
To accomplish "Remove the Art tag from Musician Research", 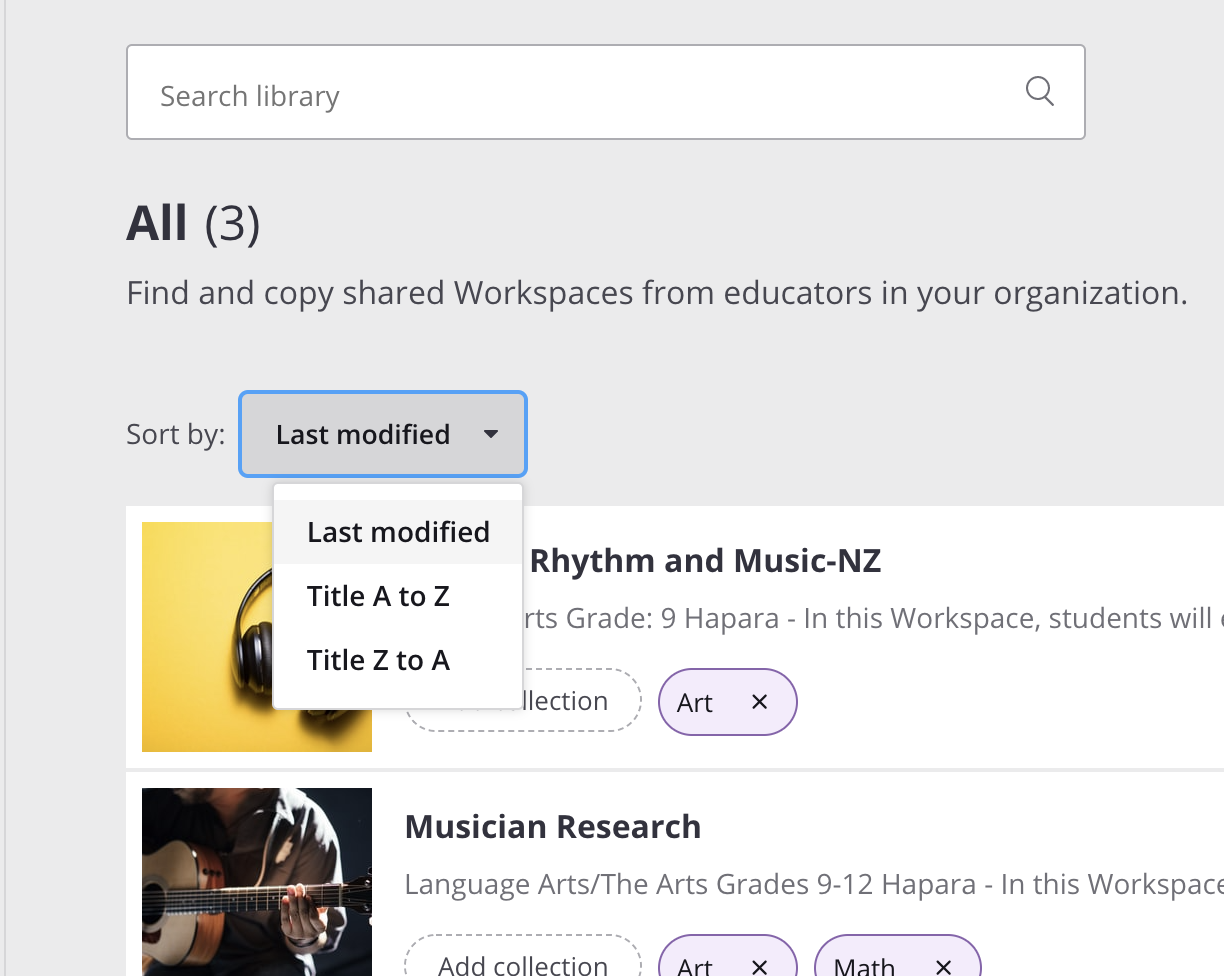I will point(759,967).
